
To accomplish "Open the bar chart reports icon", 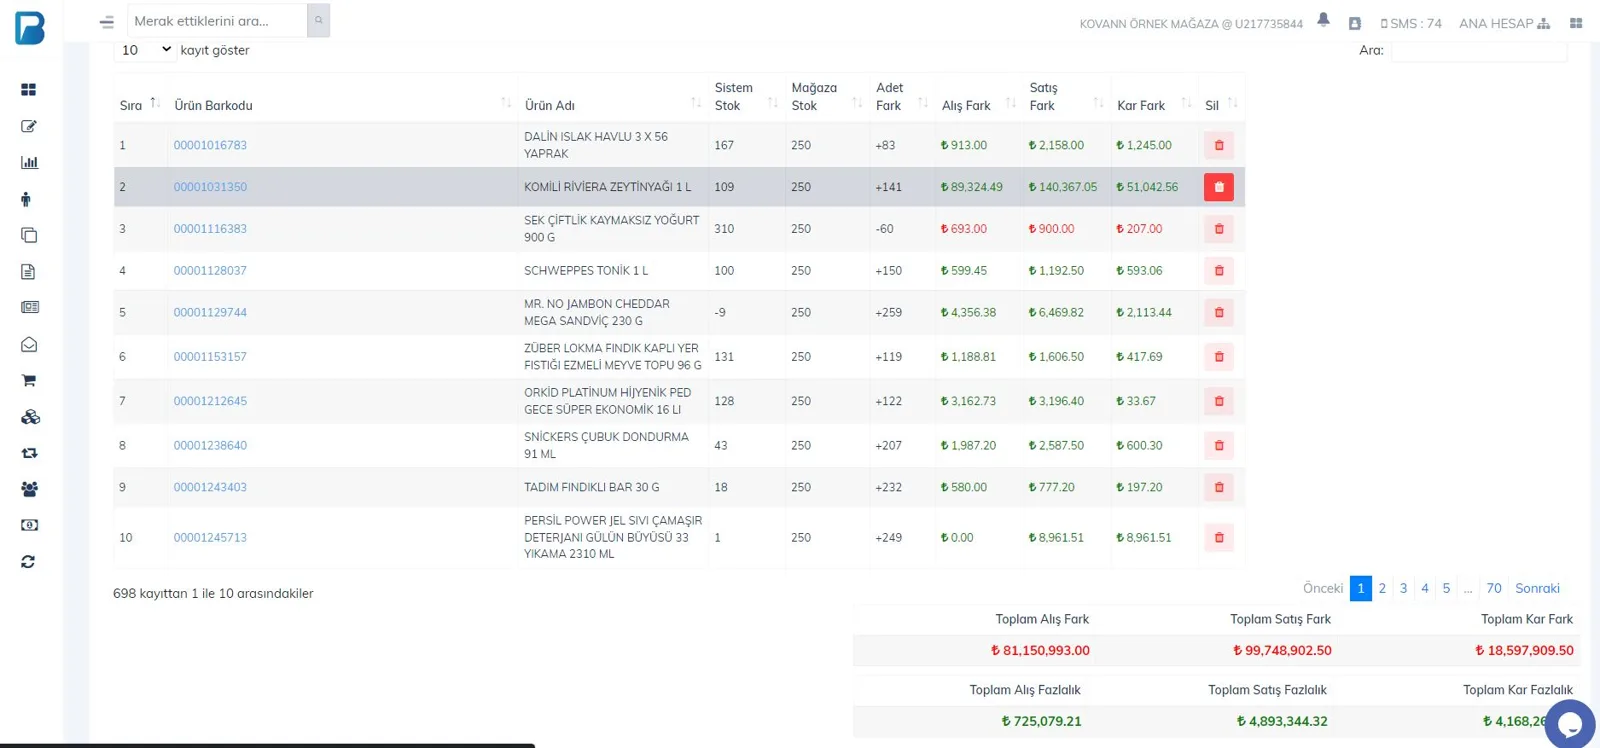I will tap(29, 162).
